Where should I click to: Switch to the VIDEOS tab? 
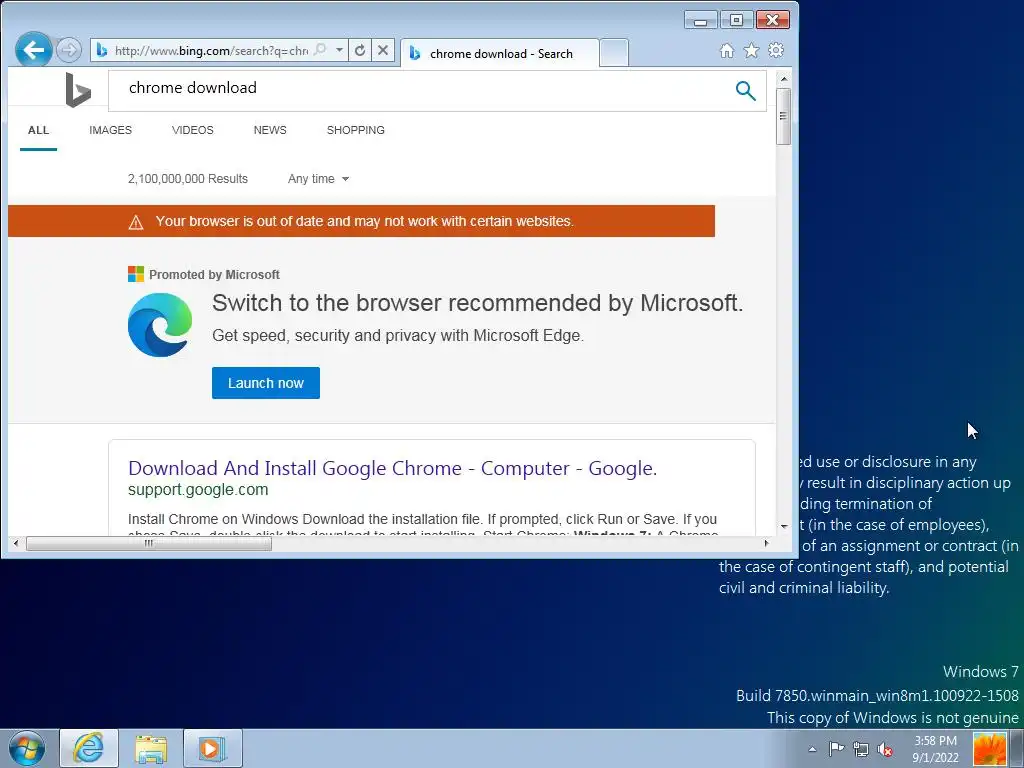tap(193, 130)
